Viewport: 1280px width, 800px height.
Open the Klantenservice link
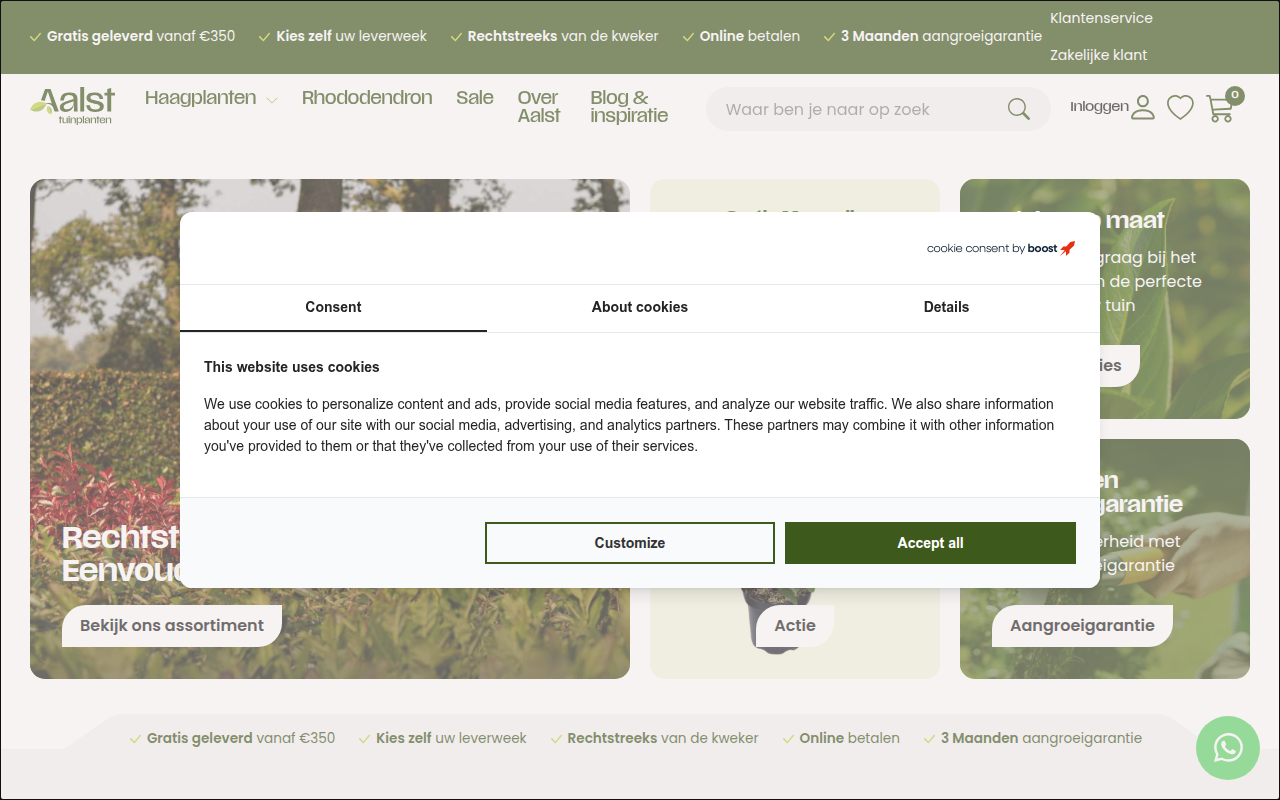pos(1101,18)
